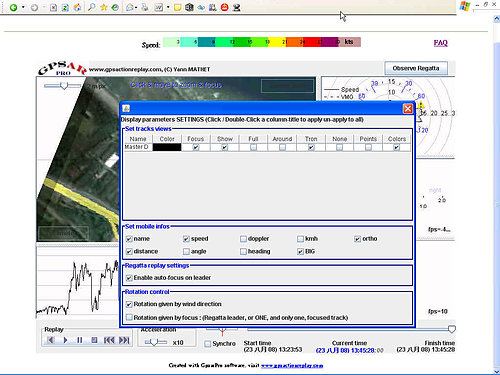500x375 pixels.
Task: Click the replay step-back button
Action: 51,340
